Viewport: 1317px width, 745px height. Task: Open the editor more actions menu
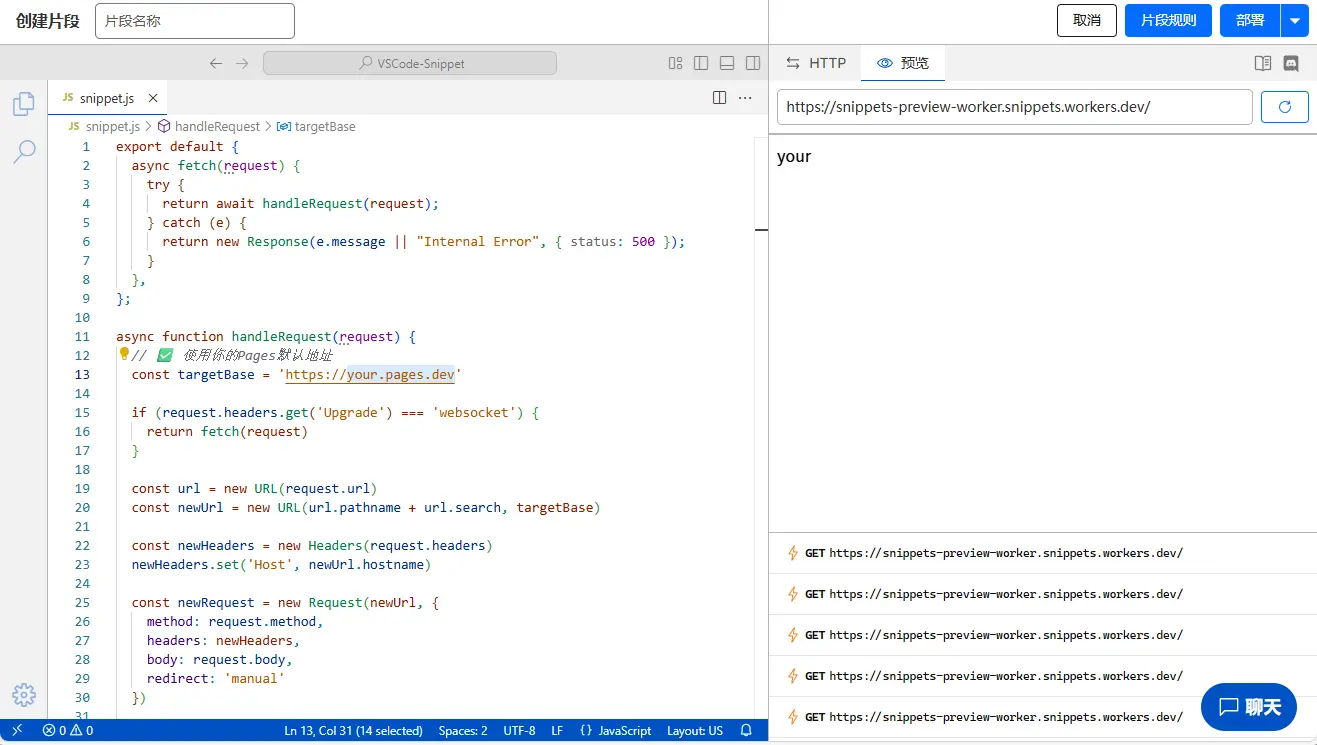tap(745, 98)
